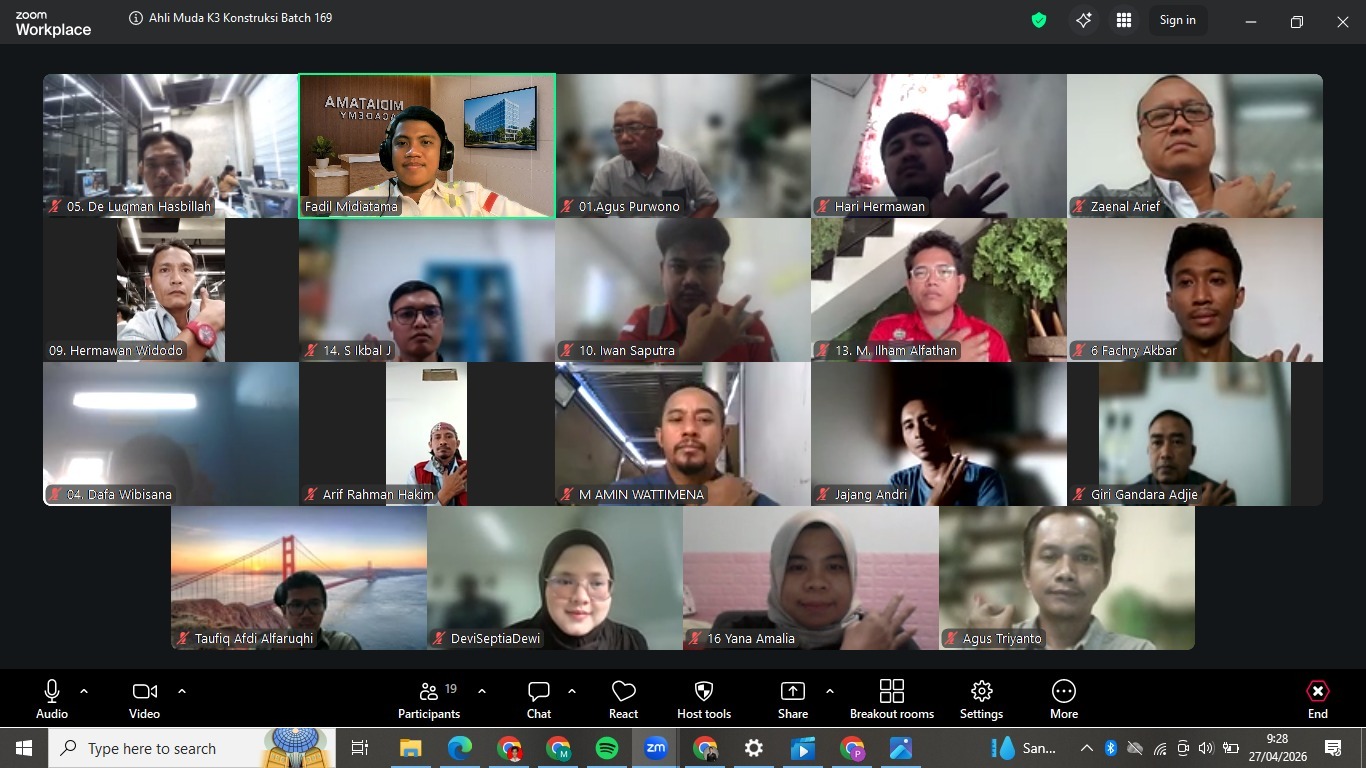Click the End meeting button
The height and width of the screenshot is (768, 1366).
tap(1317, 698)
